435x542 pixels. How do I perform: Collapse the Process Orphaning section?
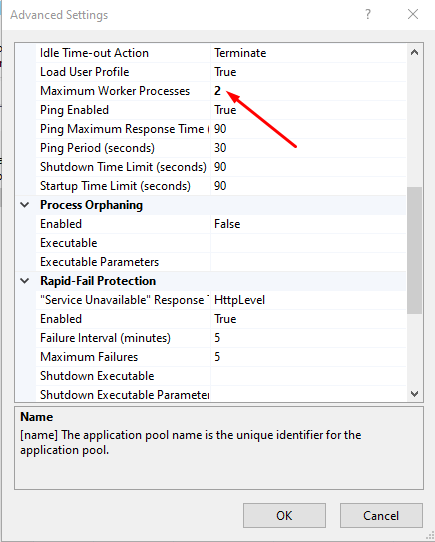(x=25, y=205)
